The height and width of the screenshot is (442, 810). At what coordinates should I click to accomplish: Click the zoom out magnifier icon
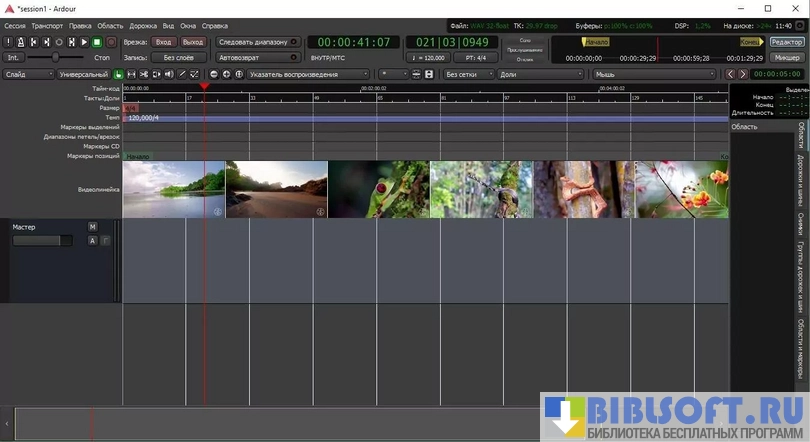pyautogui.click(x=214, y=74)
